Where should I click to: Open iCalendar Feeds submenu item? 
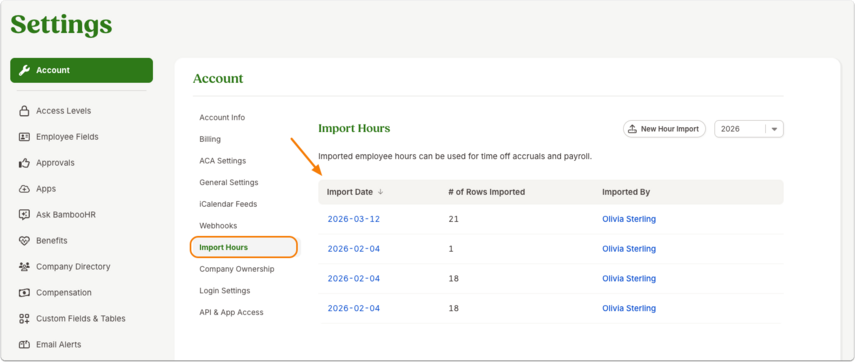[228, 204]
